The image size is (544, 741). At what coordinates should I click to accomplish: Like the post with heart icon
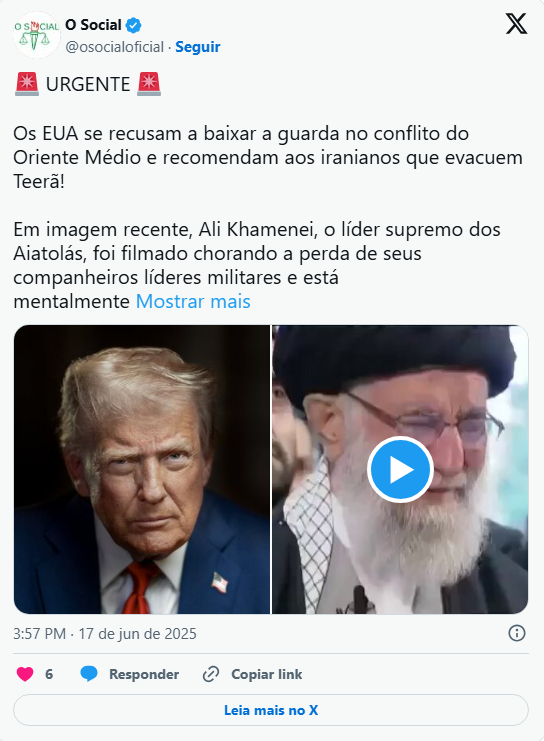(25, 674)
